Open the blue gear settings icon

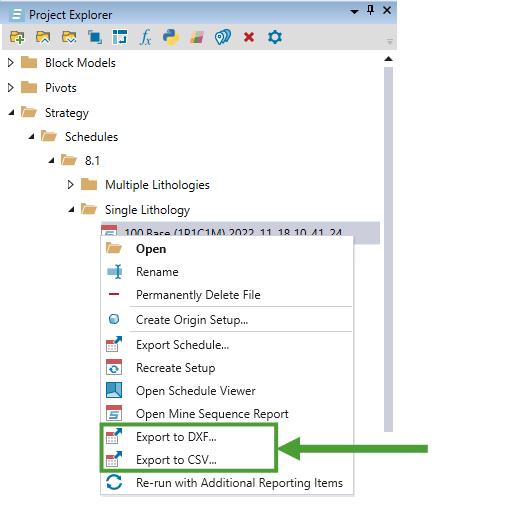click(275, 37)
